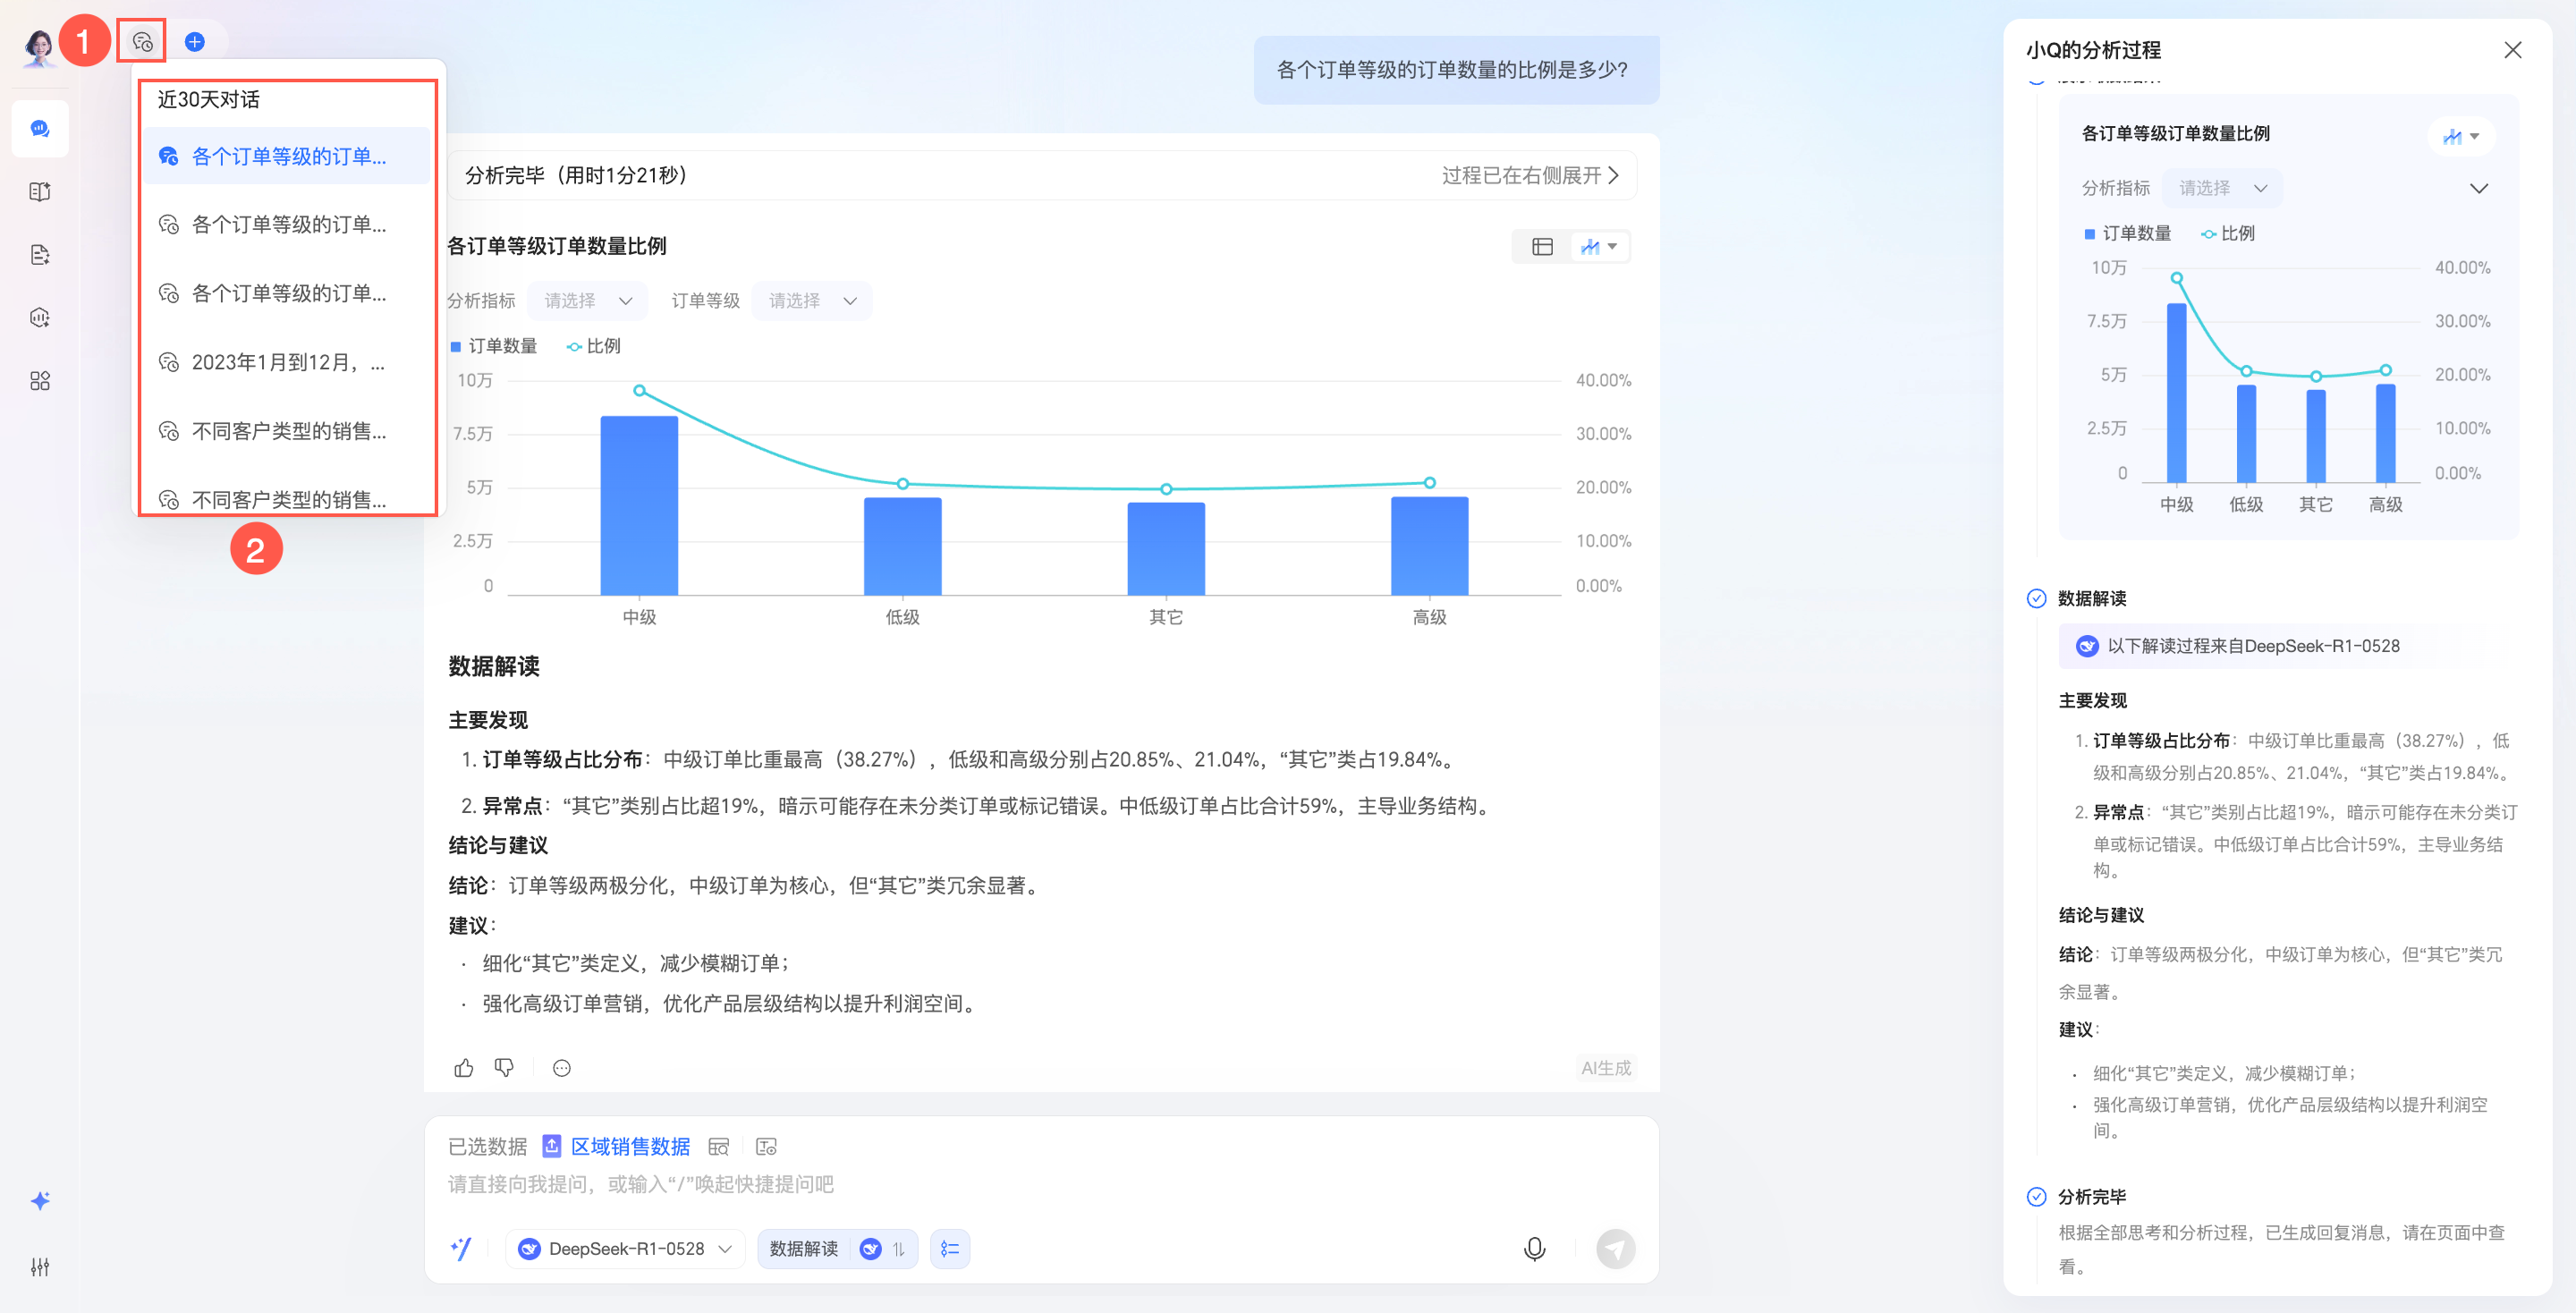Click 数据解读 step in side panel
The height and width of the screenshot is (1313, 2576).
click(x=2091, y=598)
